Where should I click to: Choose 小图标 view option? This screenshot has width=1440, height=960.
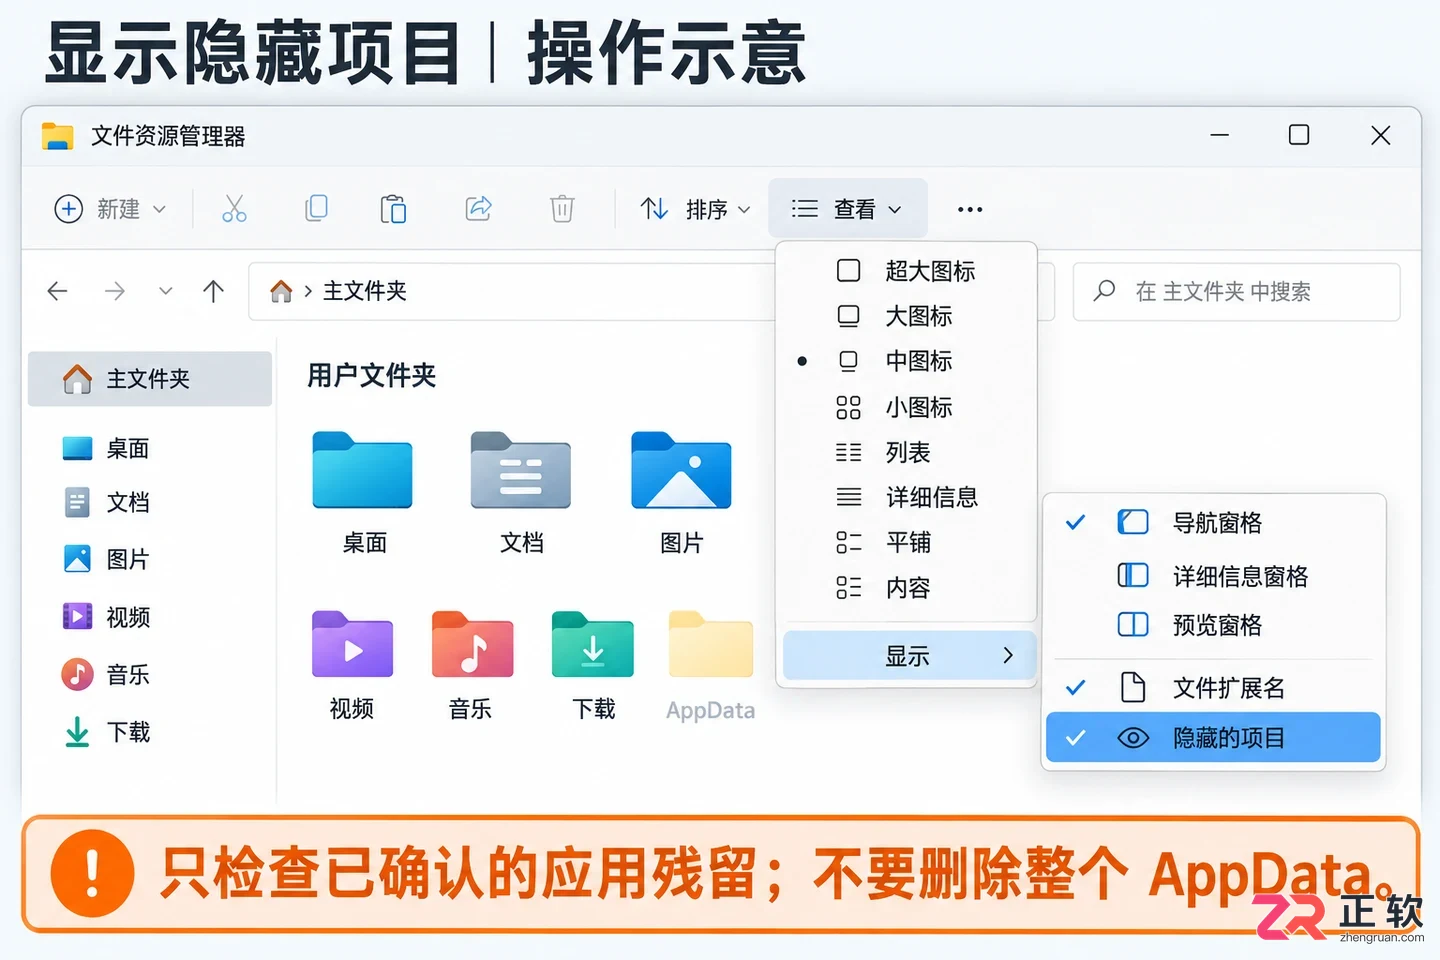[907, 407]
